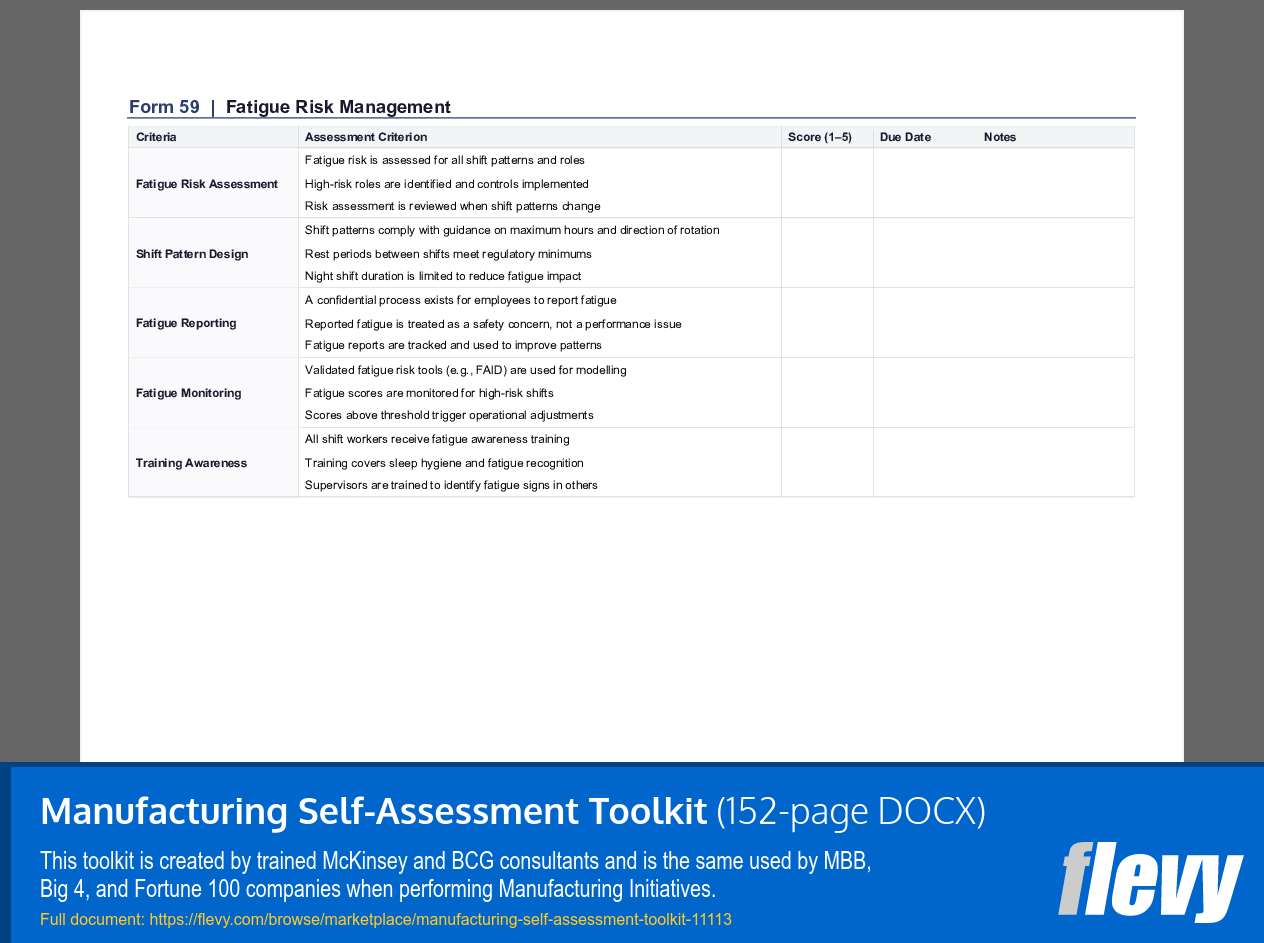Image resolution: width=1264 pixels, height=943 pixels.
Task: Select the Fatigue Reporting row label
Action: (x=186, y=322)
